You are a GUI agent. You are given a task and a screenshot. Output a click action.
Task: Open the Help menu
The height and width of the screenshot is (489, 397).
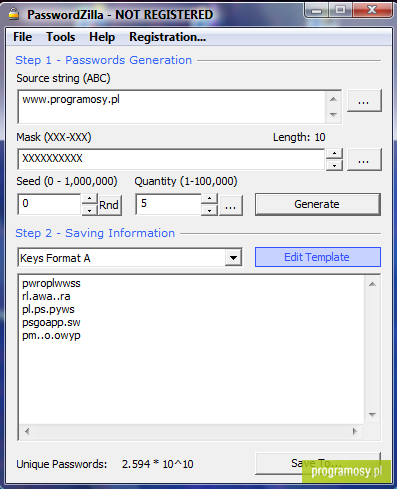102,37
